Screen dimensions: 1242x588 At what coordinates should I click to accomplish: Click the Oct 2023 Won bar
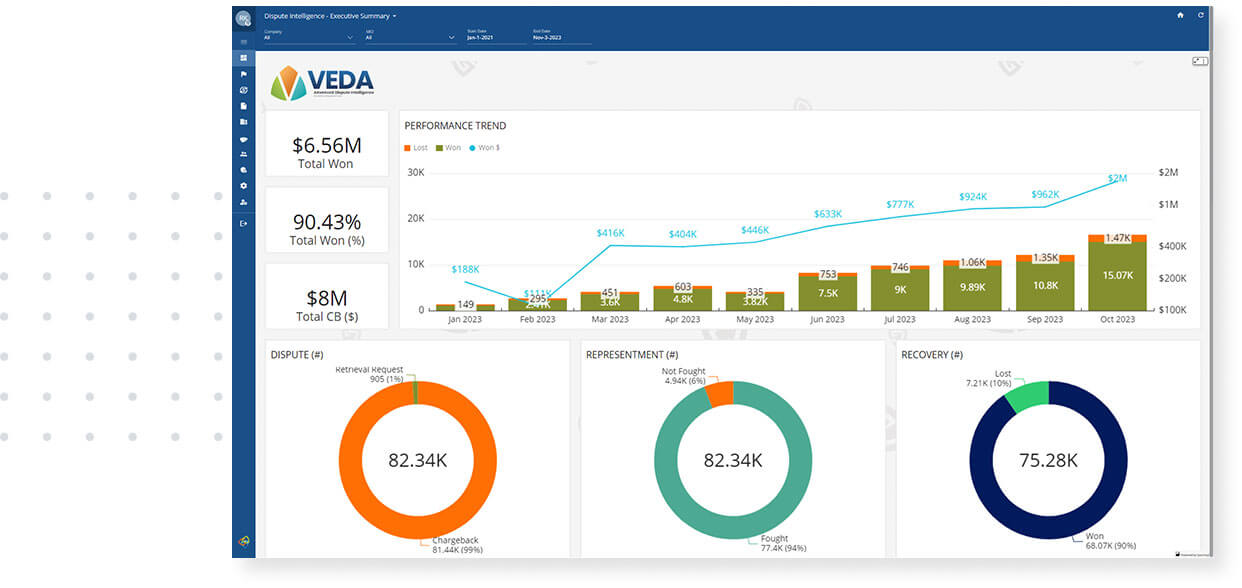click(1117, 276)
